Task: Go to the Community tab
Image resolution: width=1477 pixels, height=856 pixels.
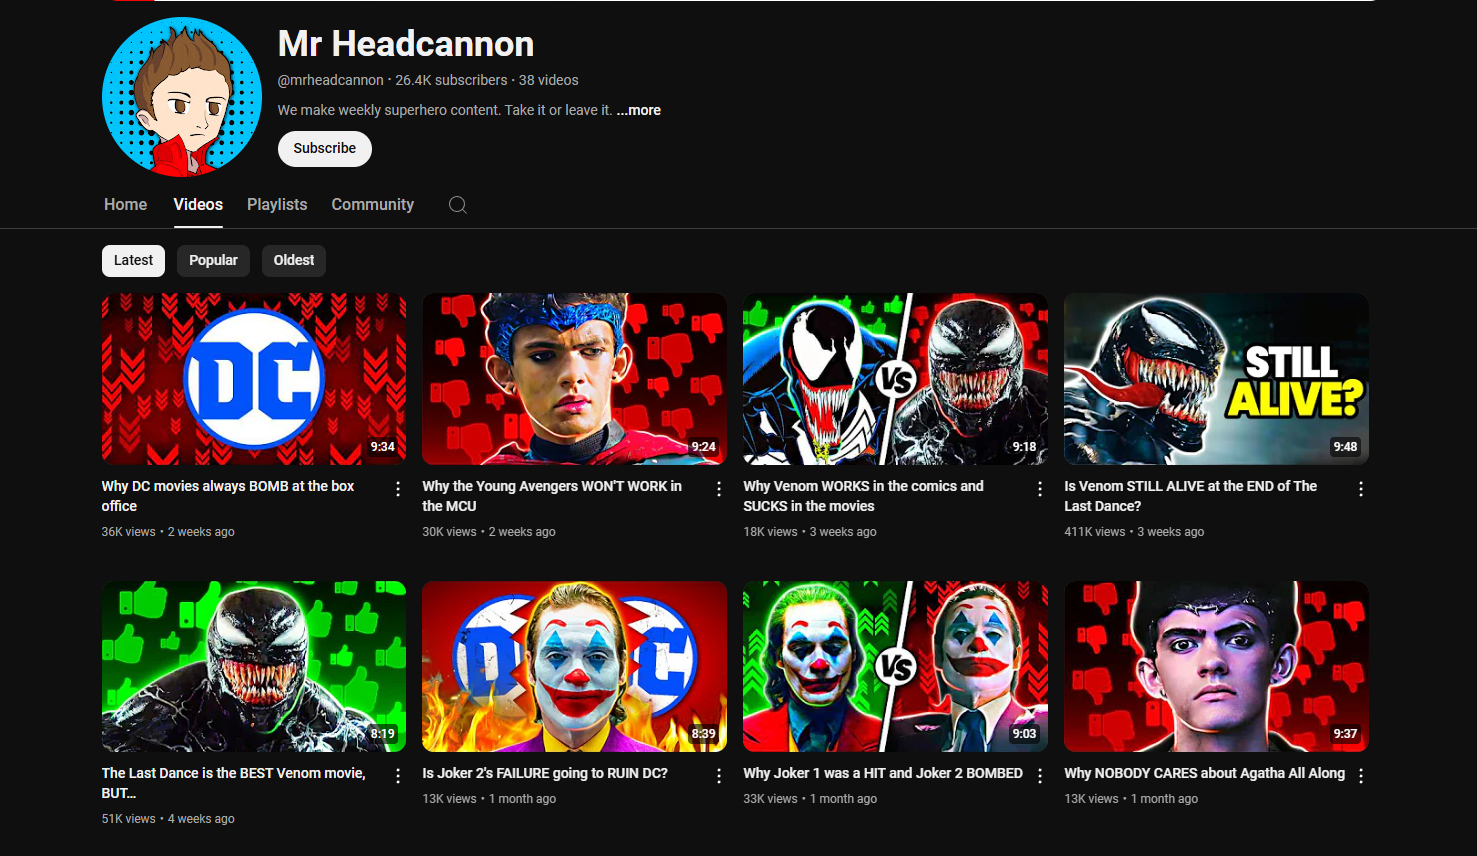Action: coord(373,204)
